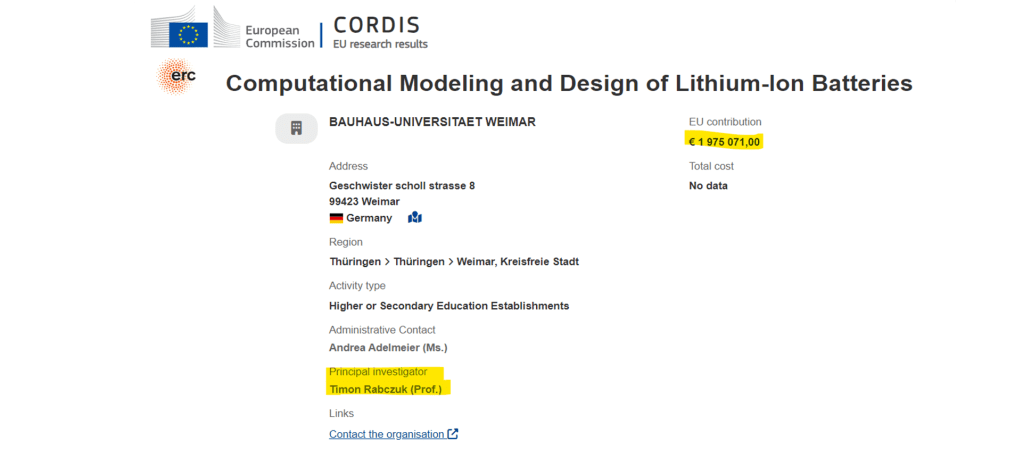This screenshot has width=1023, height=457.
Task: Click Timon Rabczuk (Prof.) name
Action: 385,388
